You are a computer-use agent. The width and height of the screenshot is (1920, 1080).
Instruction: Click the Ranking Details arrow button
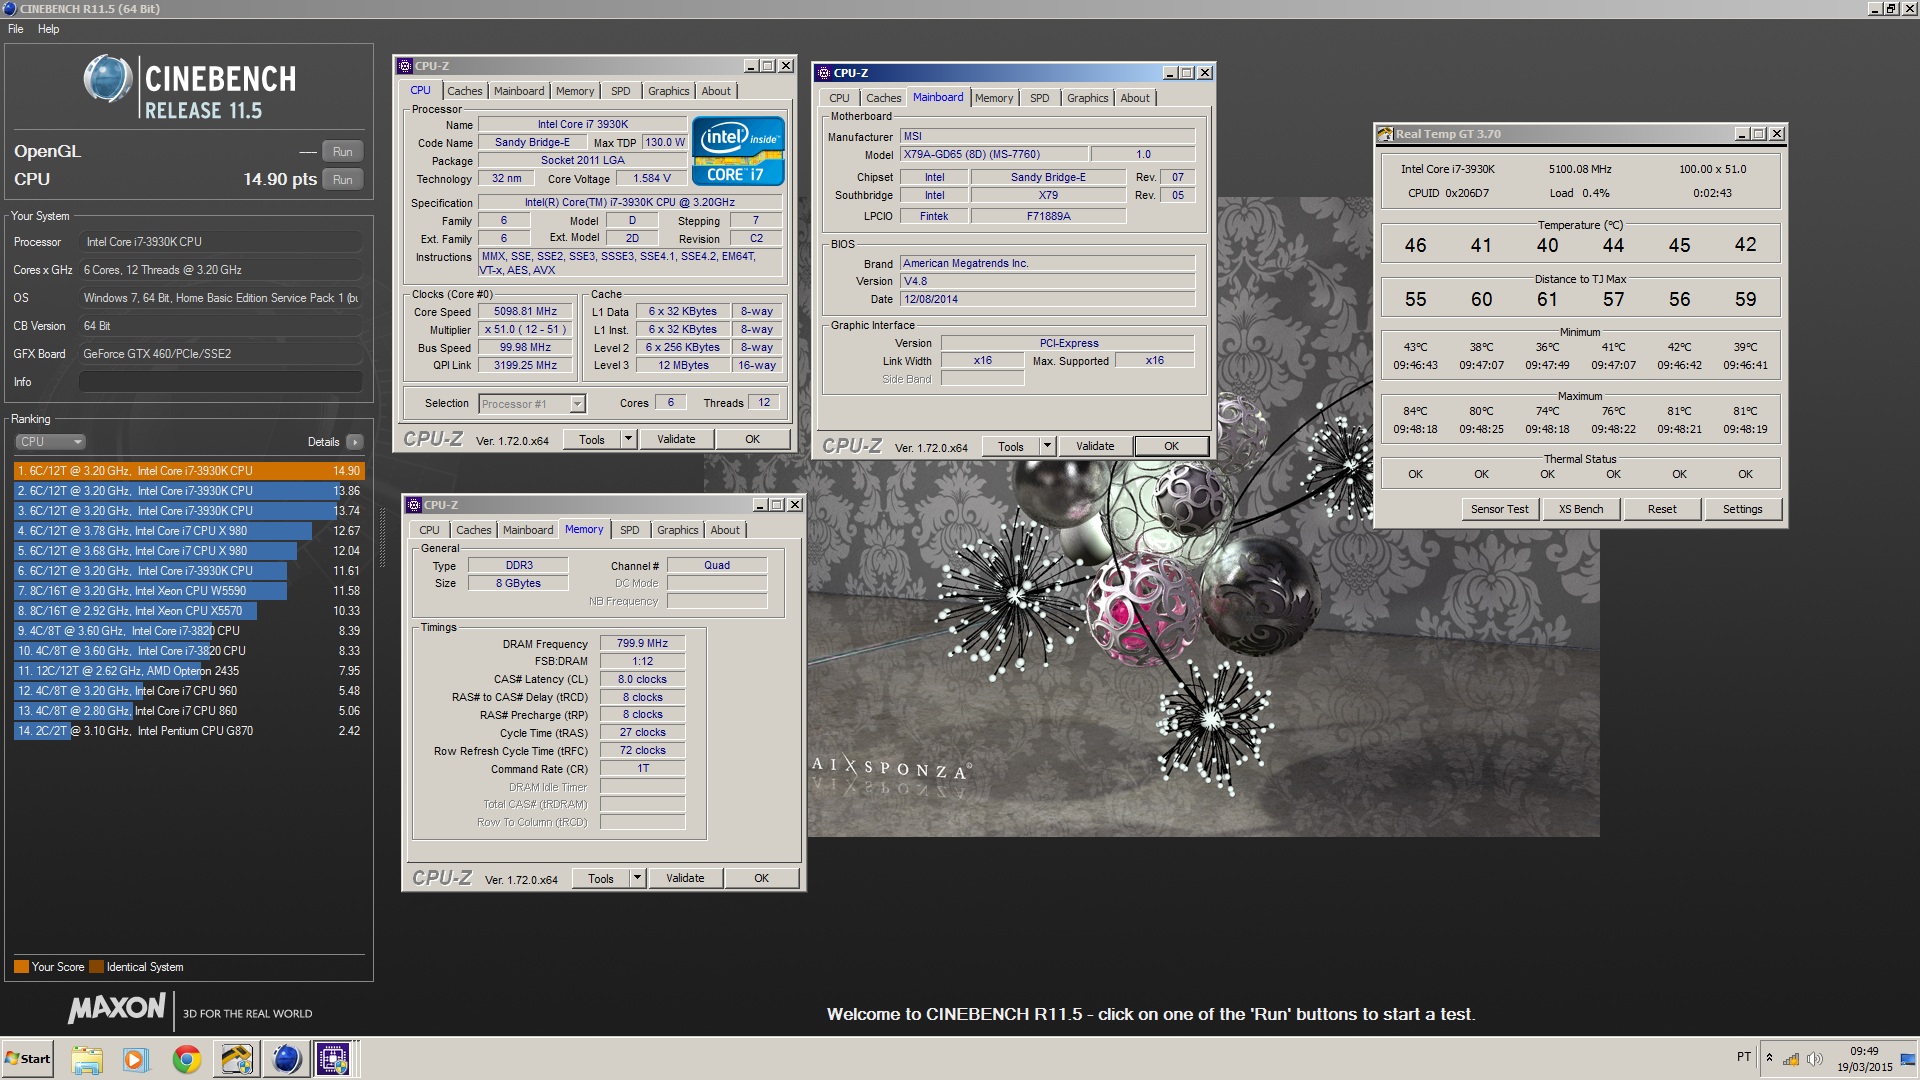[x=354, y=442]
